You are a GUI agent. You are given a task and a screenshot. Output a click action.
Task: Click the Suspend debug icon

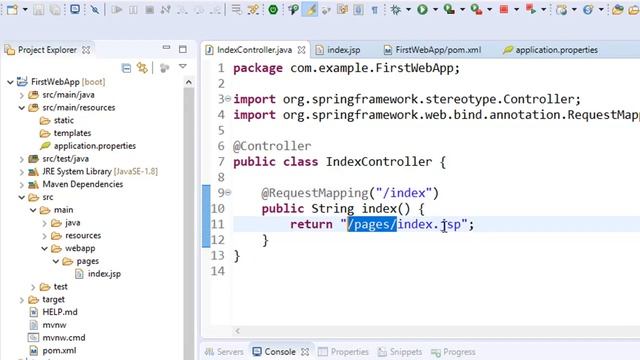tap(133, 9)
